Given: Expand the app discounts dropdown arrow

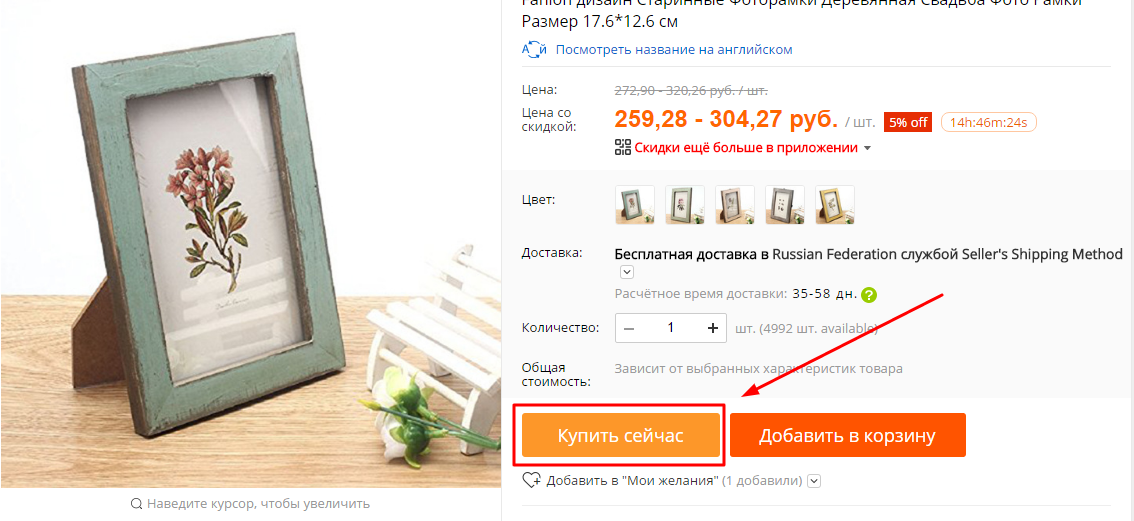Looking at the screenshot, I should click(867, 148).
